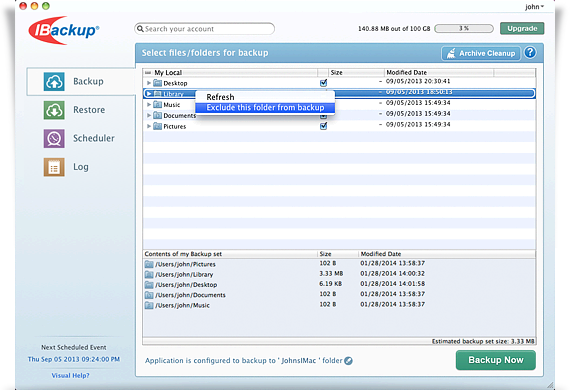This screenshot has height=390, width=570.
Task: Switch to the Backup tab
Action: point(81,81)
